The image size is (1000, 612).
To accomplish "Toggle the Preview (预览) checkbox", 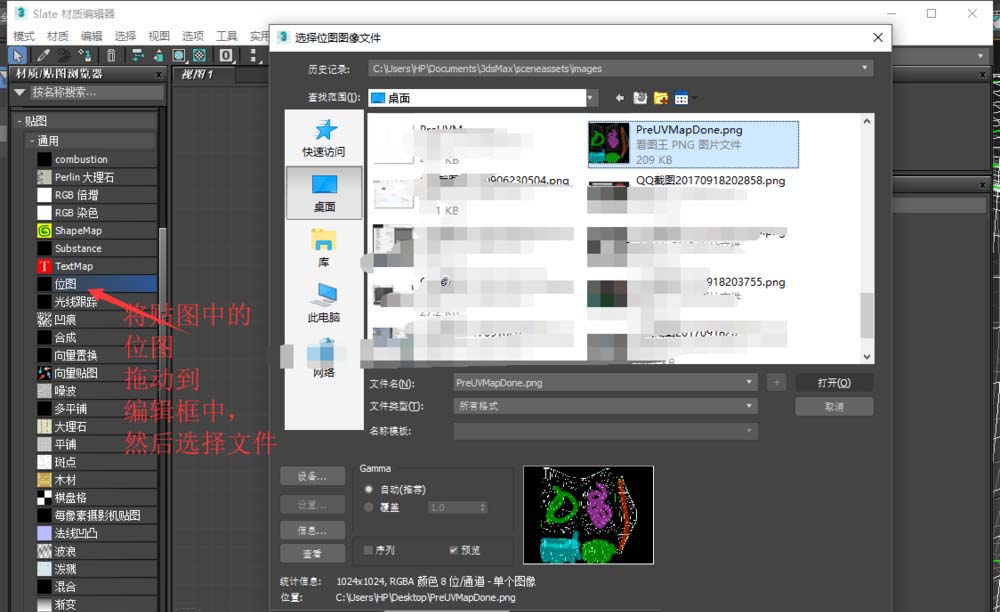I will (x=453, y=550).
